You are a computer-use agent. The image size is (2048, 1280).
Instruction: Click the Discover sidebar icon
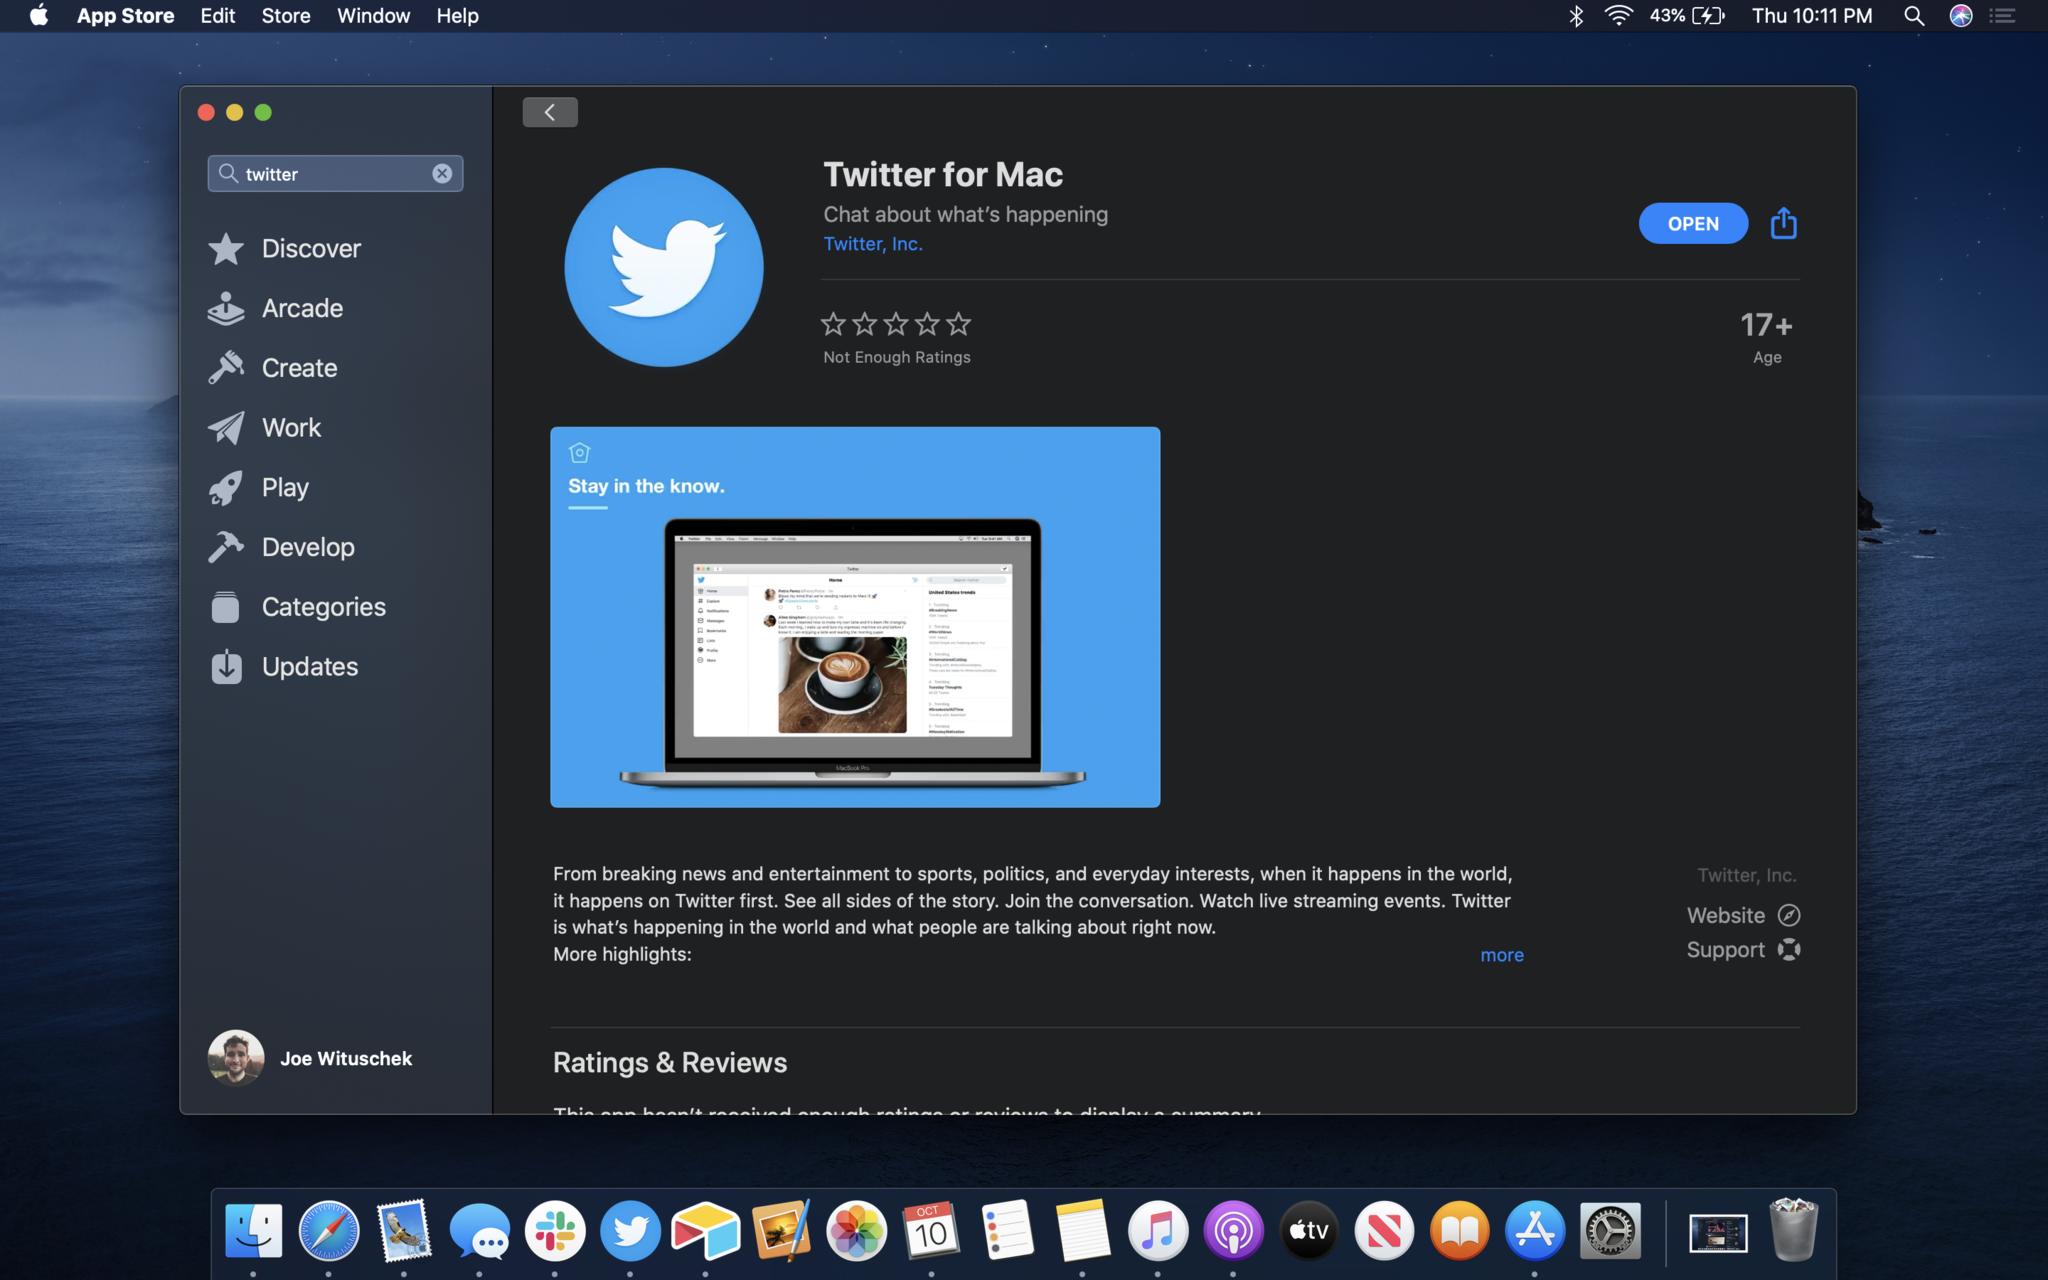[226, 246]
